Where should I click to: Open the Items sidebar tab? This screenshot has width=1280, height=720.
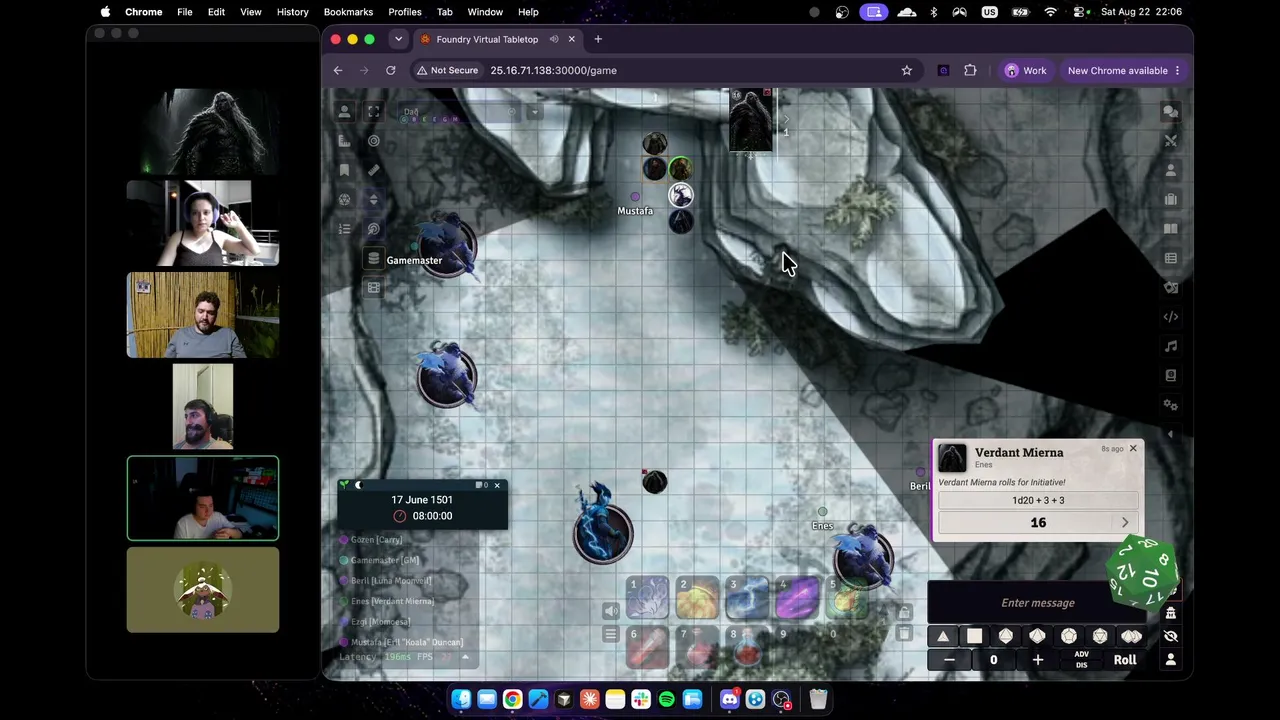[1171, 200]
